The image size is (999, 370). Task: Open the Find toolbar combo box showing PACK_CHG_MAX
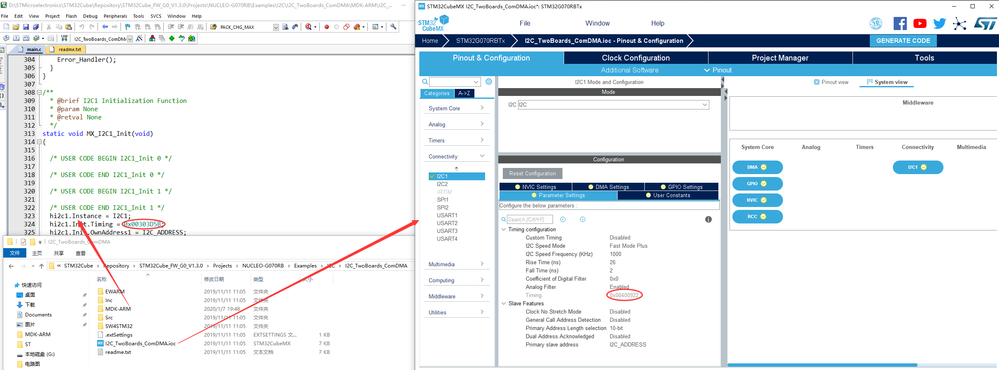point(276,27)
